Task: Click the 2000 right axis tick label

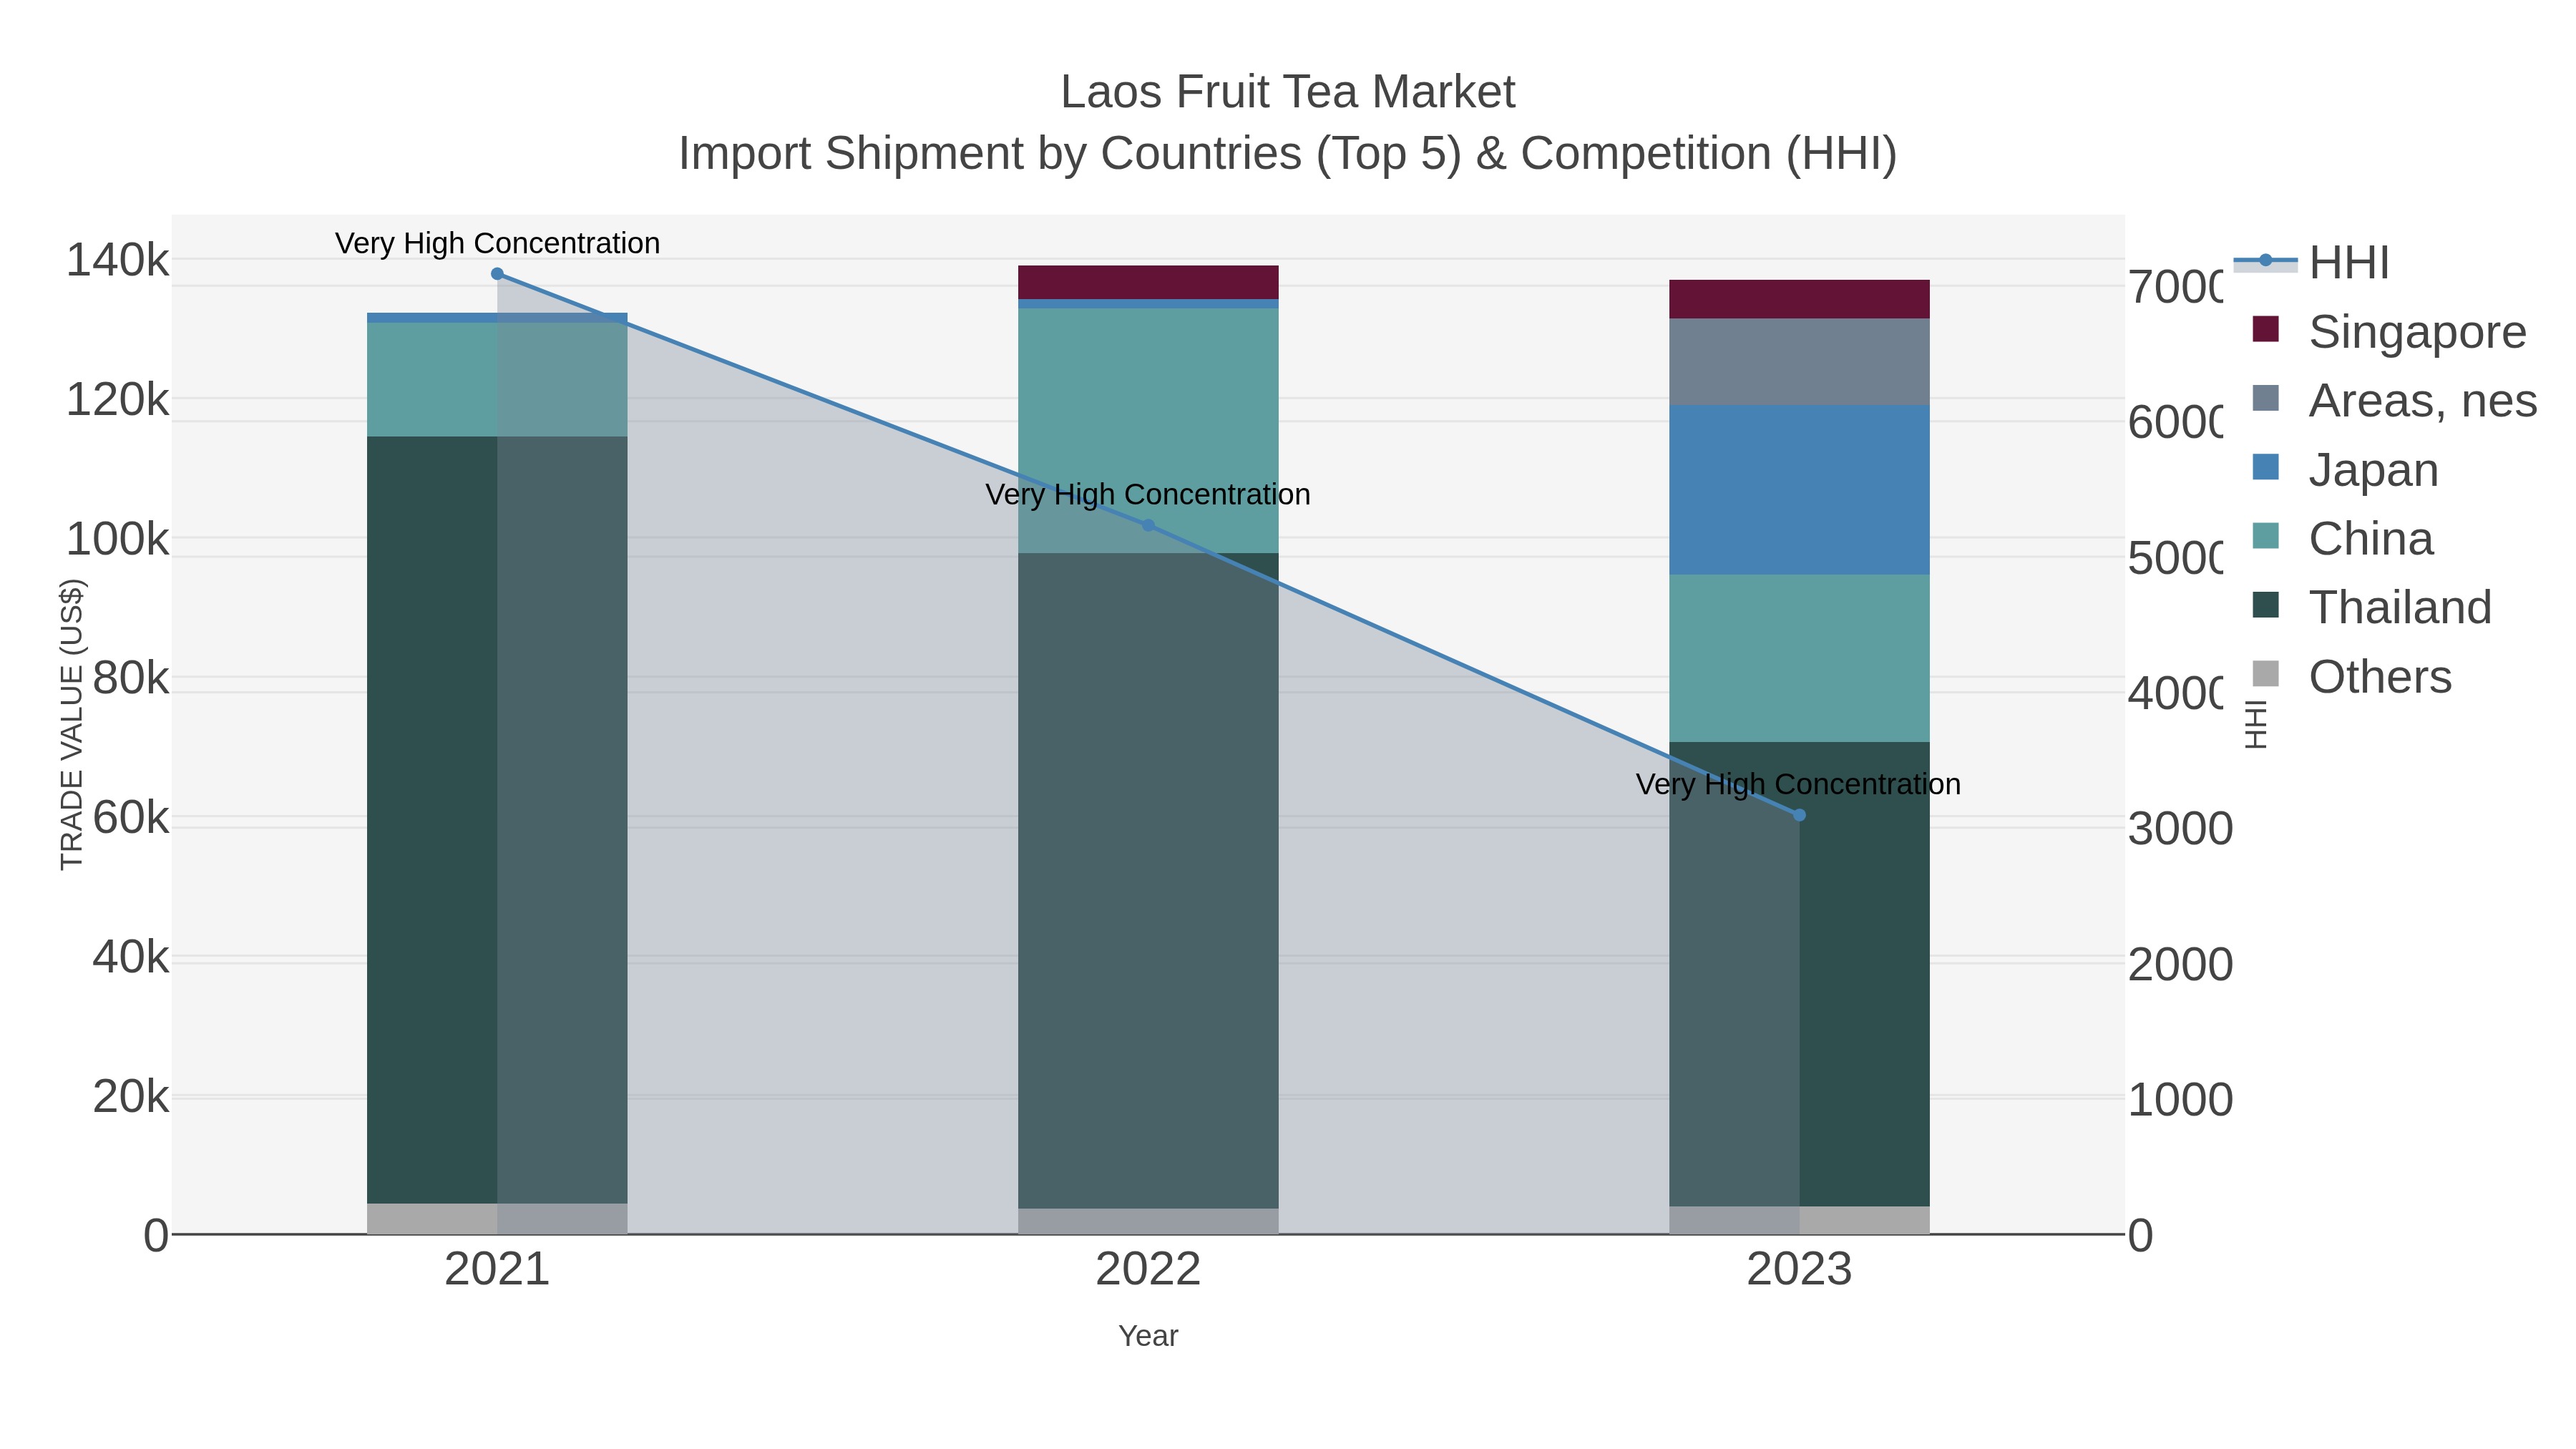Action: point(2180,965)
